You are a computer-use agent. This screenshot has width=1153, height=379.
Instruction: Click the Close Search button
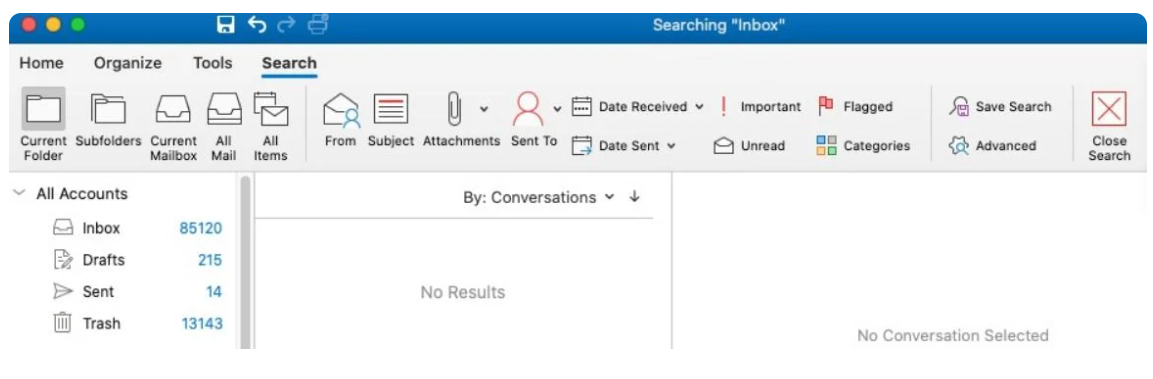coord(1109,126)
